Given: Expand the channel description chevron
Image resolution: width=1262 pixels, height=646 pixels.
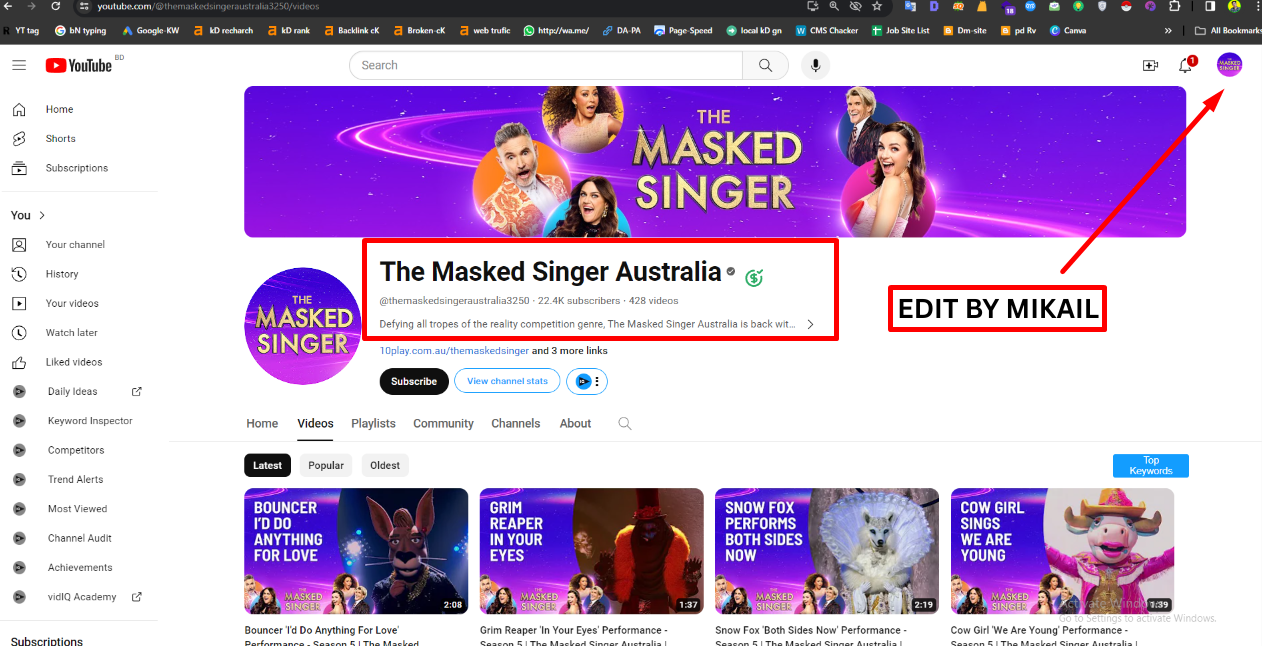Looking at the screenshot, I should (x=810, y=324).
